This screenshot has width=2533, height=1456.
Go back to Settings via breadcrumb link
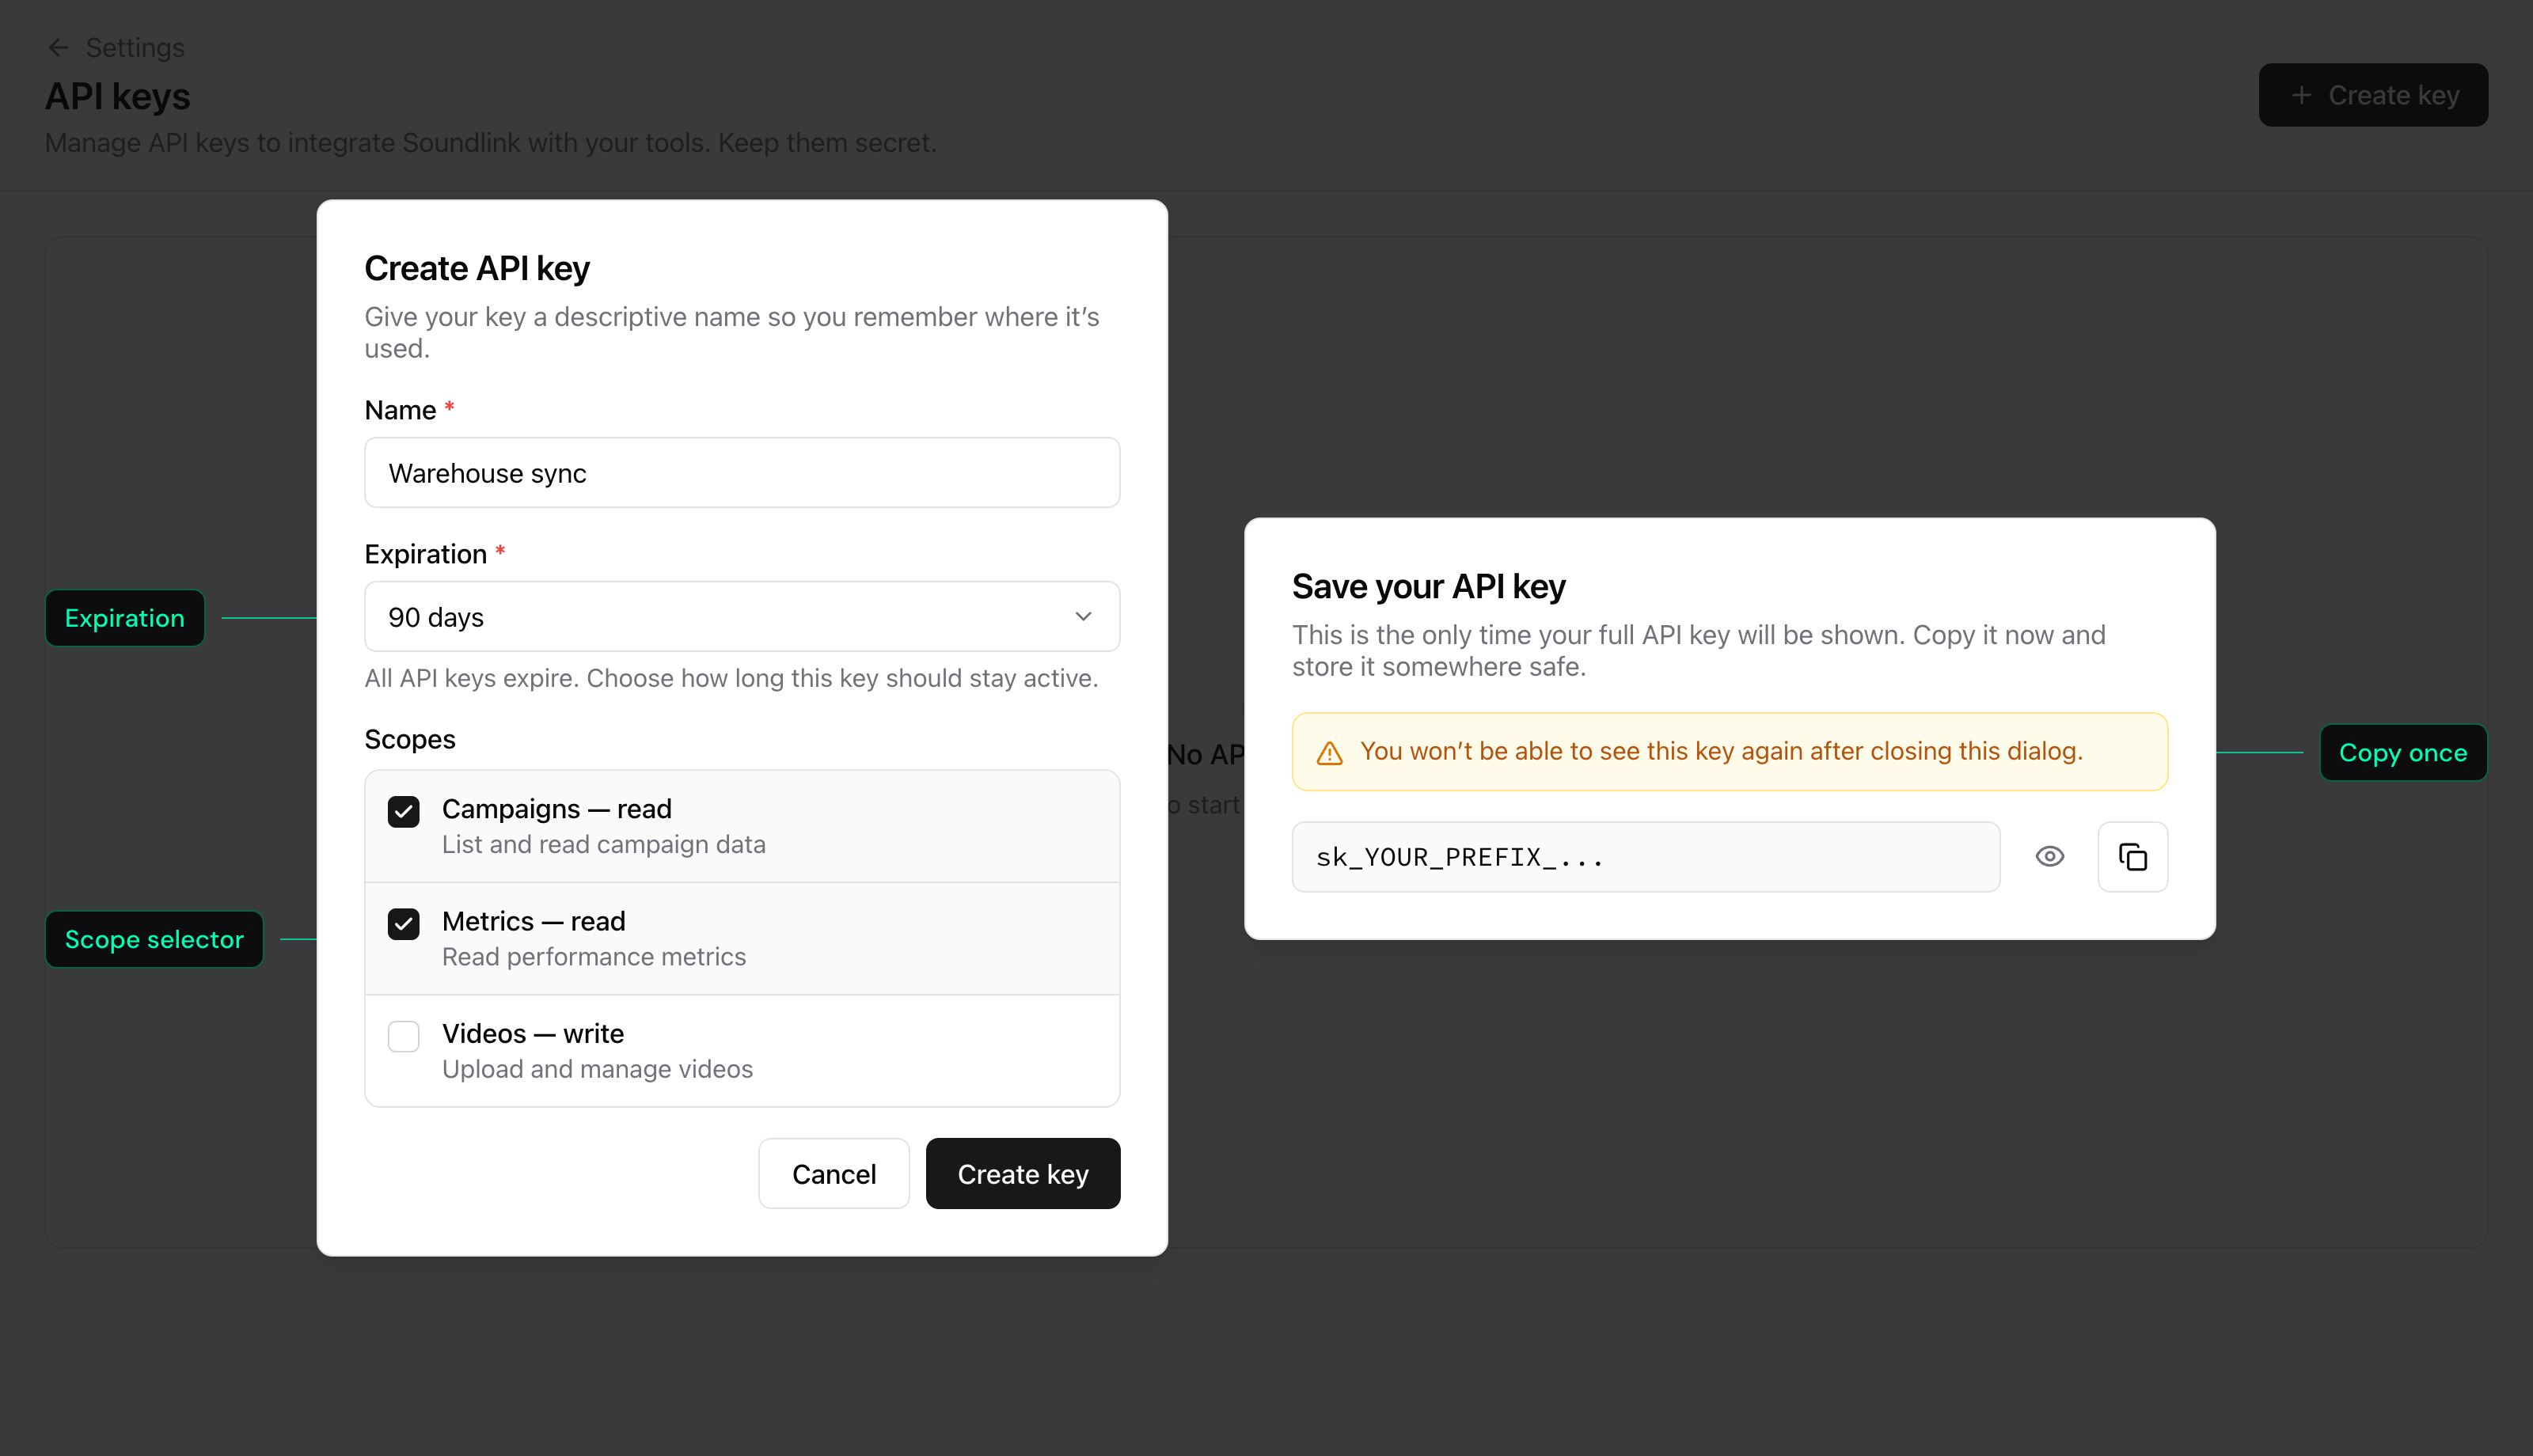click(x=135, y=47)
